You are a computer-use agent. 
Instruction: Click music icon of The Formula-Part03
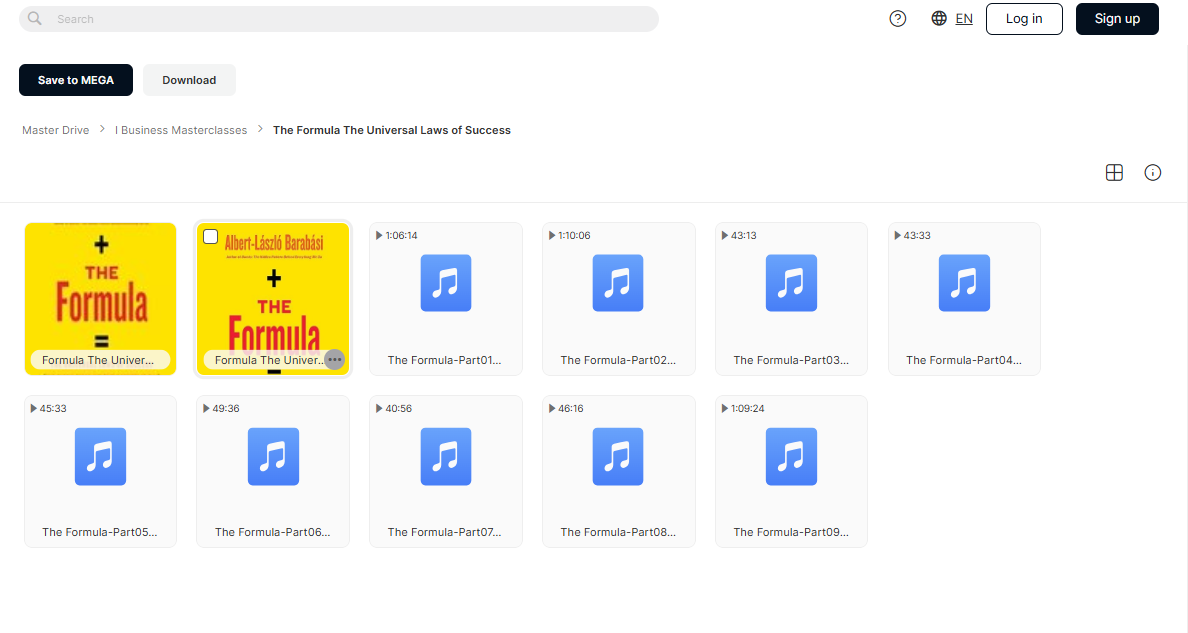click(x=791, y=283)
